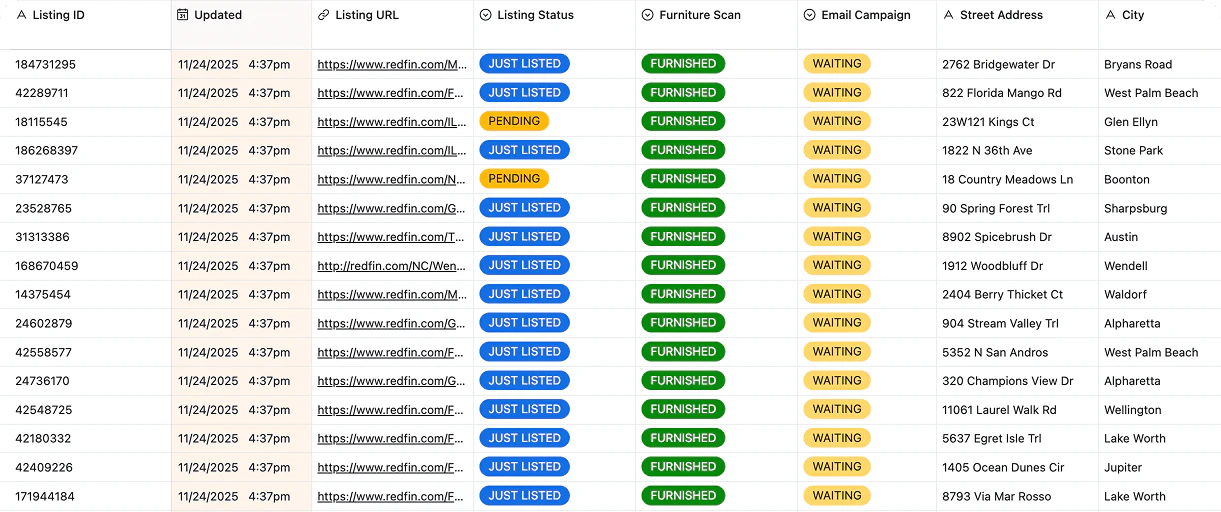Click the select icon beside Email Campaign header
This screenshot has width=1221, height=512.
809,15
